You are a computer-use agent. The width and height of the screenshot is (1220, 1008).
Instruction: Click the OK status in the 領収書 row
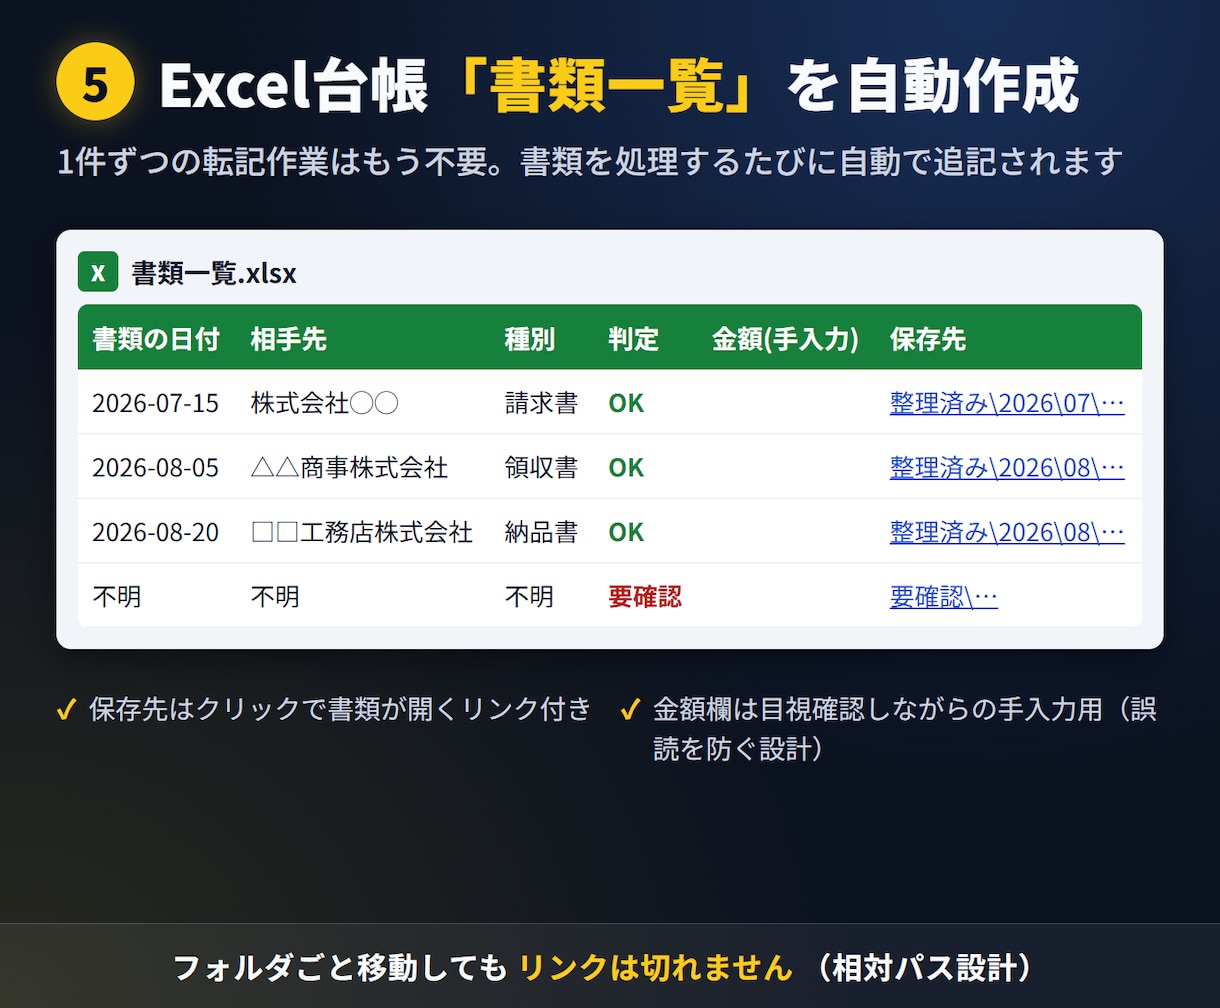coord(626,467)
